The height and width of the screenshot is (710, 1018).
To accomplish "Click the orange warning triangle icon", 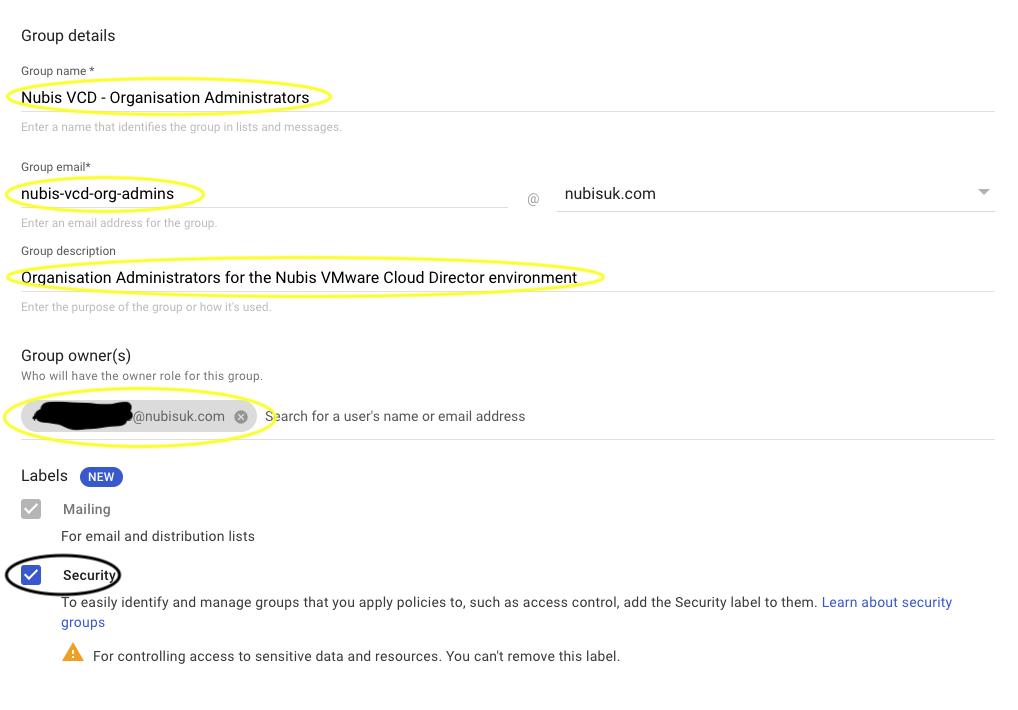I will pyautogui.click(x=73, y=653).
